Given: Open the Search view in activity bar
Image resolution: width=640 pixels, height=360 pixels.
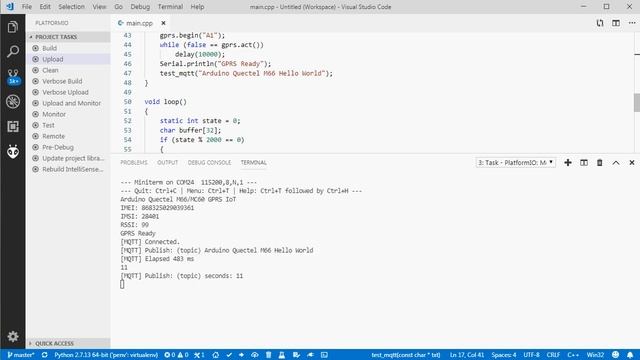Looking at the screenshot, I should (x=13, y=51).
